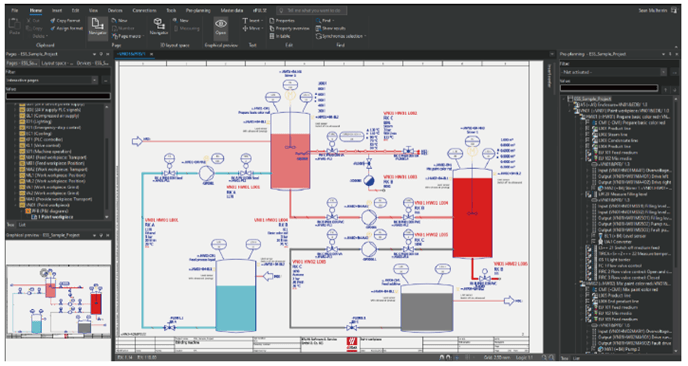The height and width of the screenshot is (366, 688).
Task: Click the Properties command
Action: point(282,20)
